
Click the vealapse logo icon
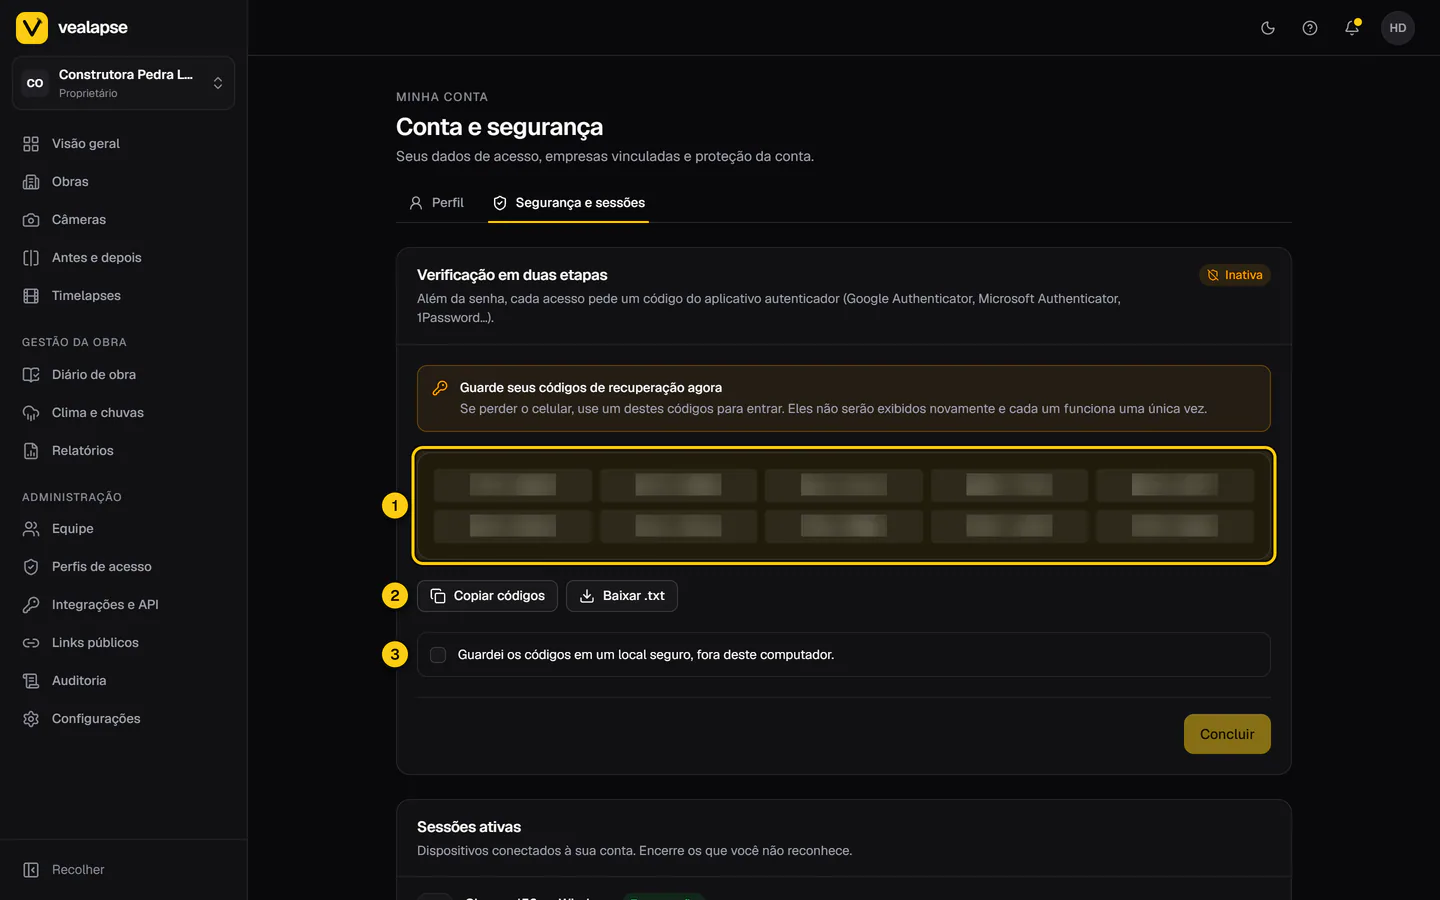[x=32, y=28]
